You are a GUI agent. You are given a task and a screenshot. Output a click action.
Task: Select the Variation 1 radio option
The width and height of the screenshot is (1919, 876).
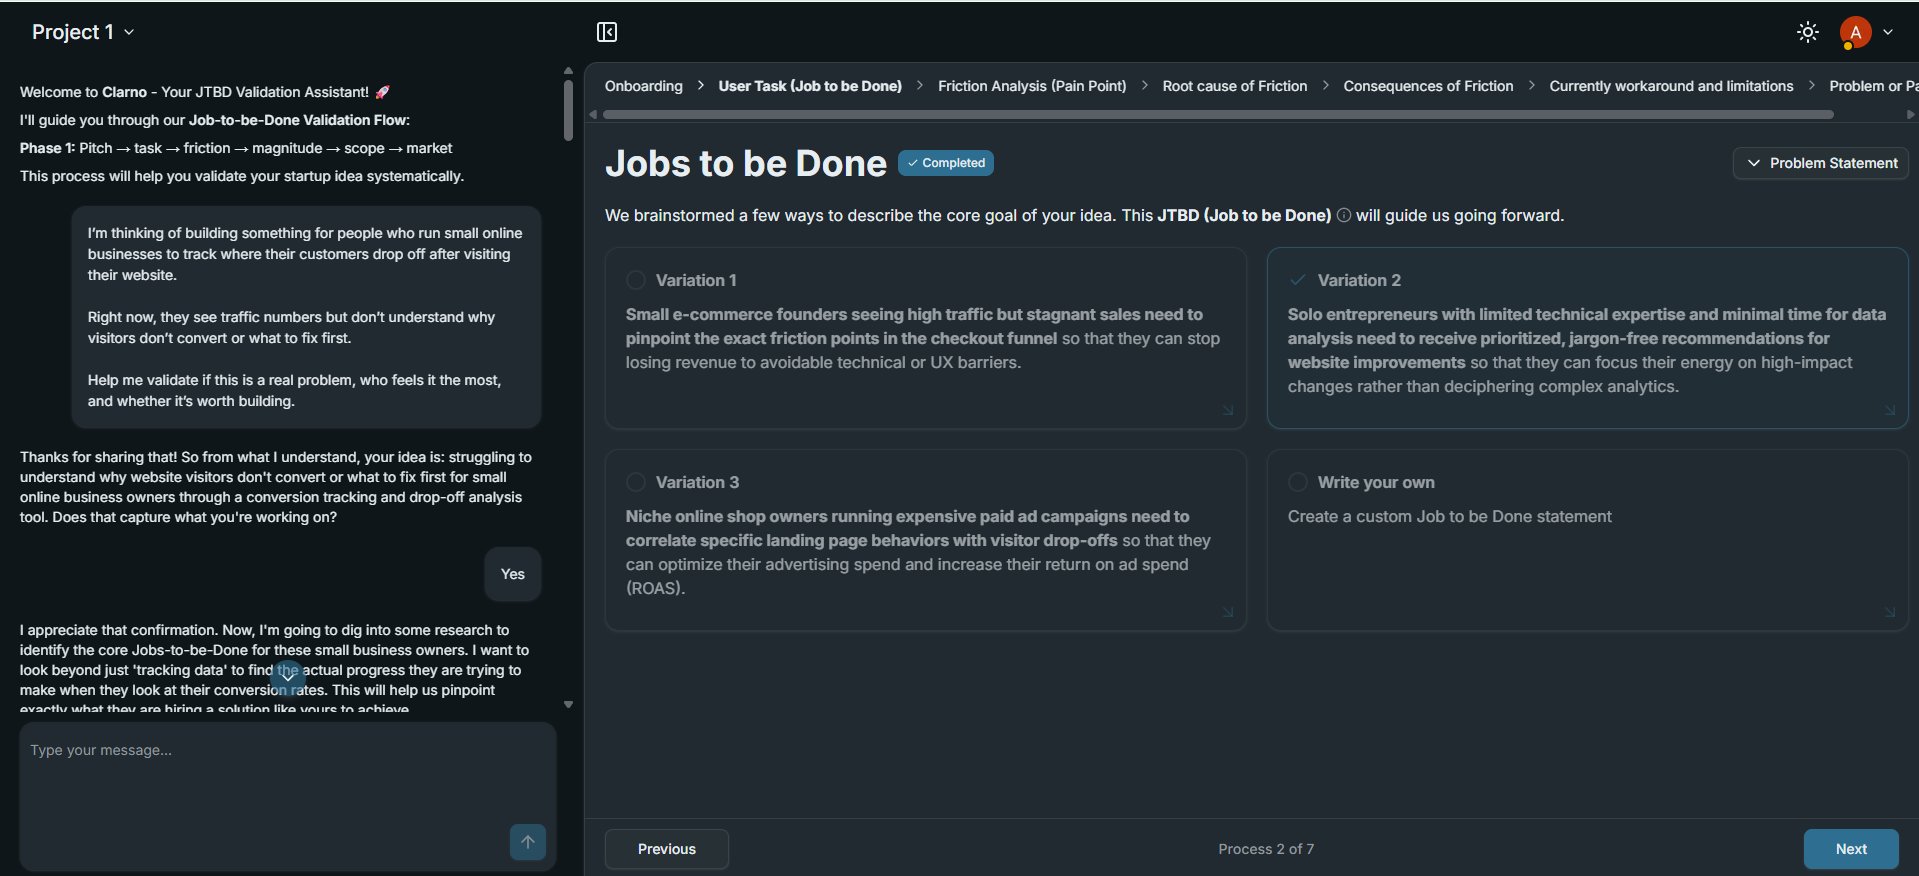[x=636, y=280]
